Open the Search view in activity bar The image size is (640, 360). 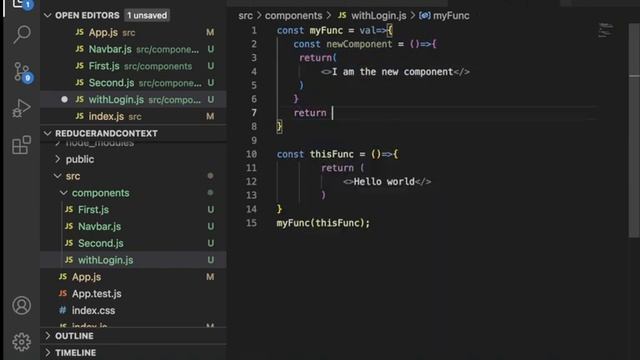pos(22,34)
